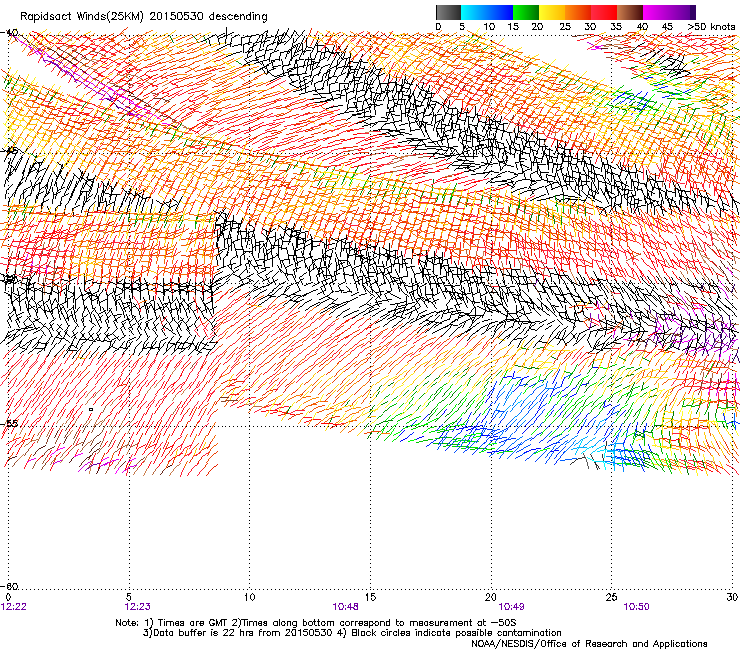Click the '12:23' swath time label
This screenshot has height=650, width=740.
[137, 607]
